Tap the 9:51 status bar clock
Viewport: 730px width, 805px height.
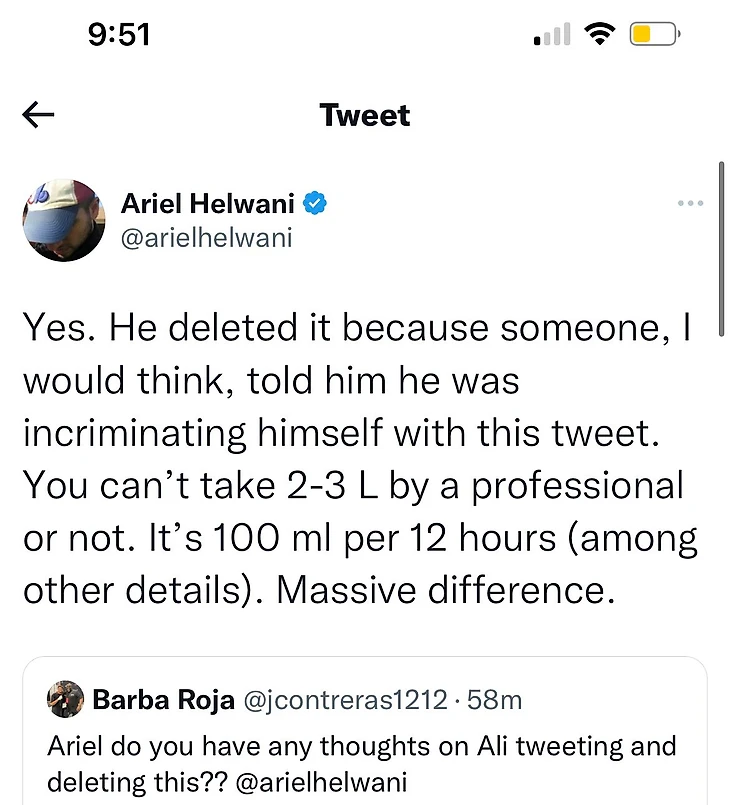point(119,34)
